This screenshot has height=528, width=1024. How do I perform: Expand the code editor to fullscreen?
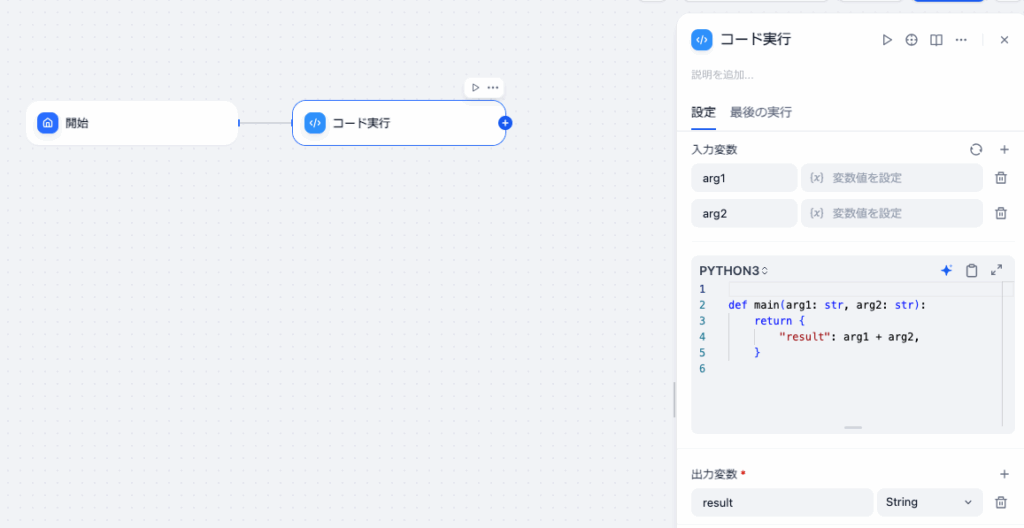tap(996, 270)
